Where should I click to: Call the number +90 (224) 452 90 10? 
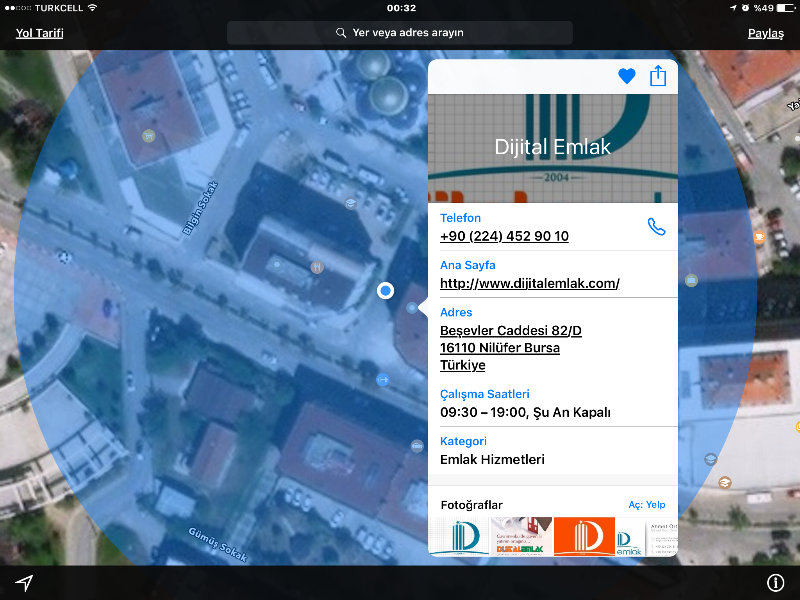point(504,236)
